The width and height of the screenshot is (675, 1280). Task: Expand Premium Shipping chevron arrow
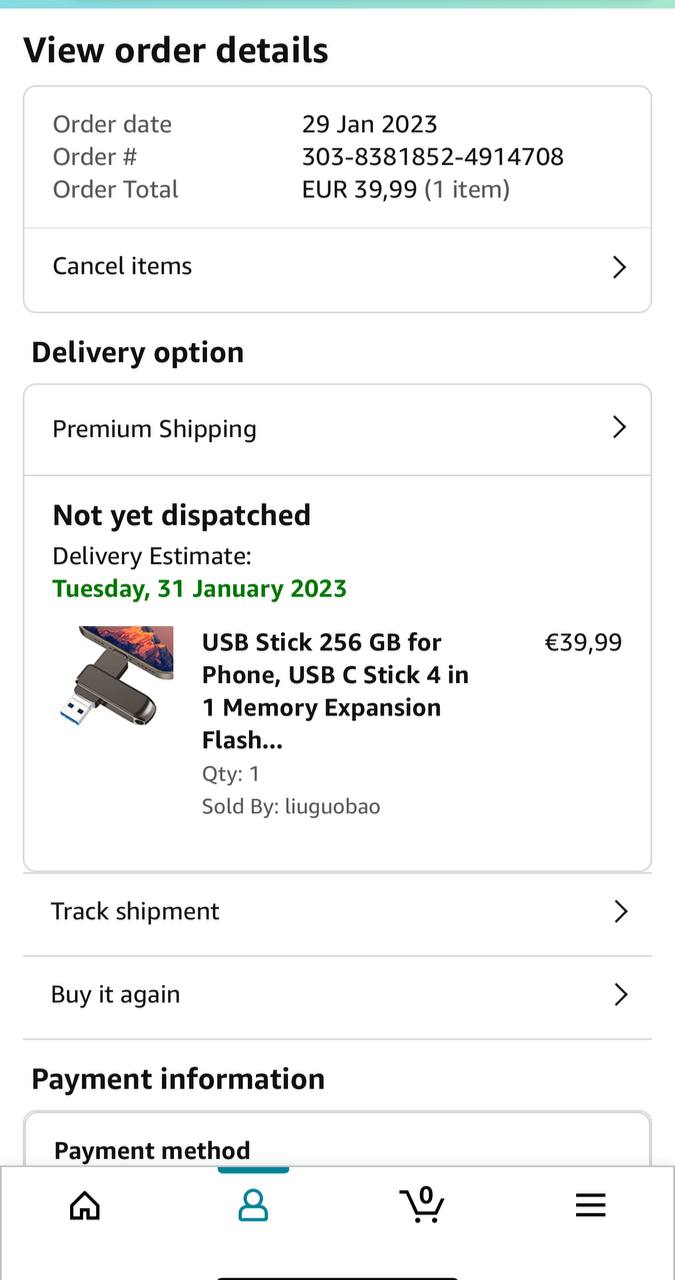[619, 428]
